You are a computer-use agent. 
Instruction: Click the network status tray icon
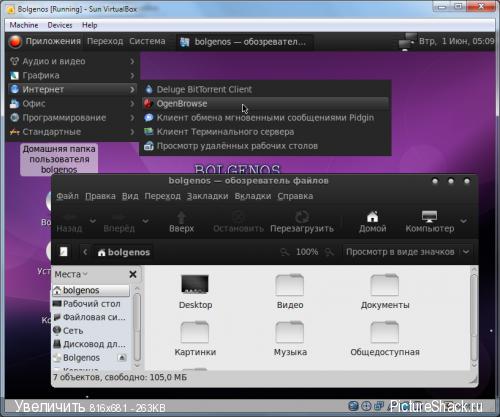tap(407, 42)
